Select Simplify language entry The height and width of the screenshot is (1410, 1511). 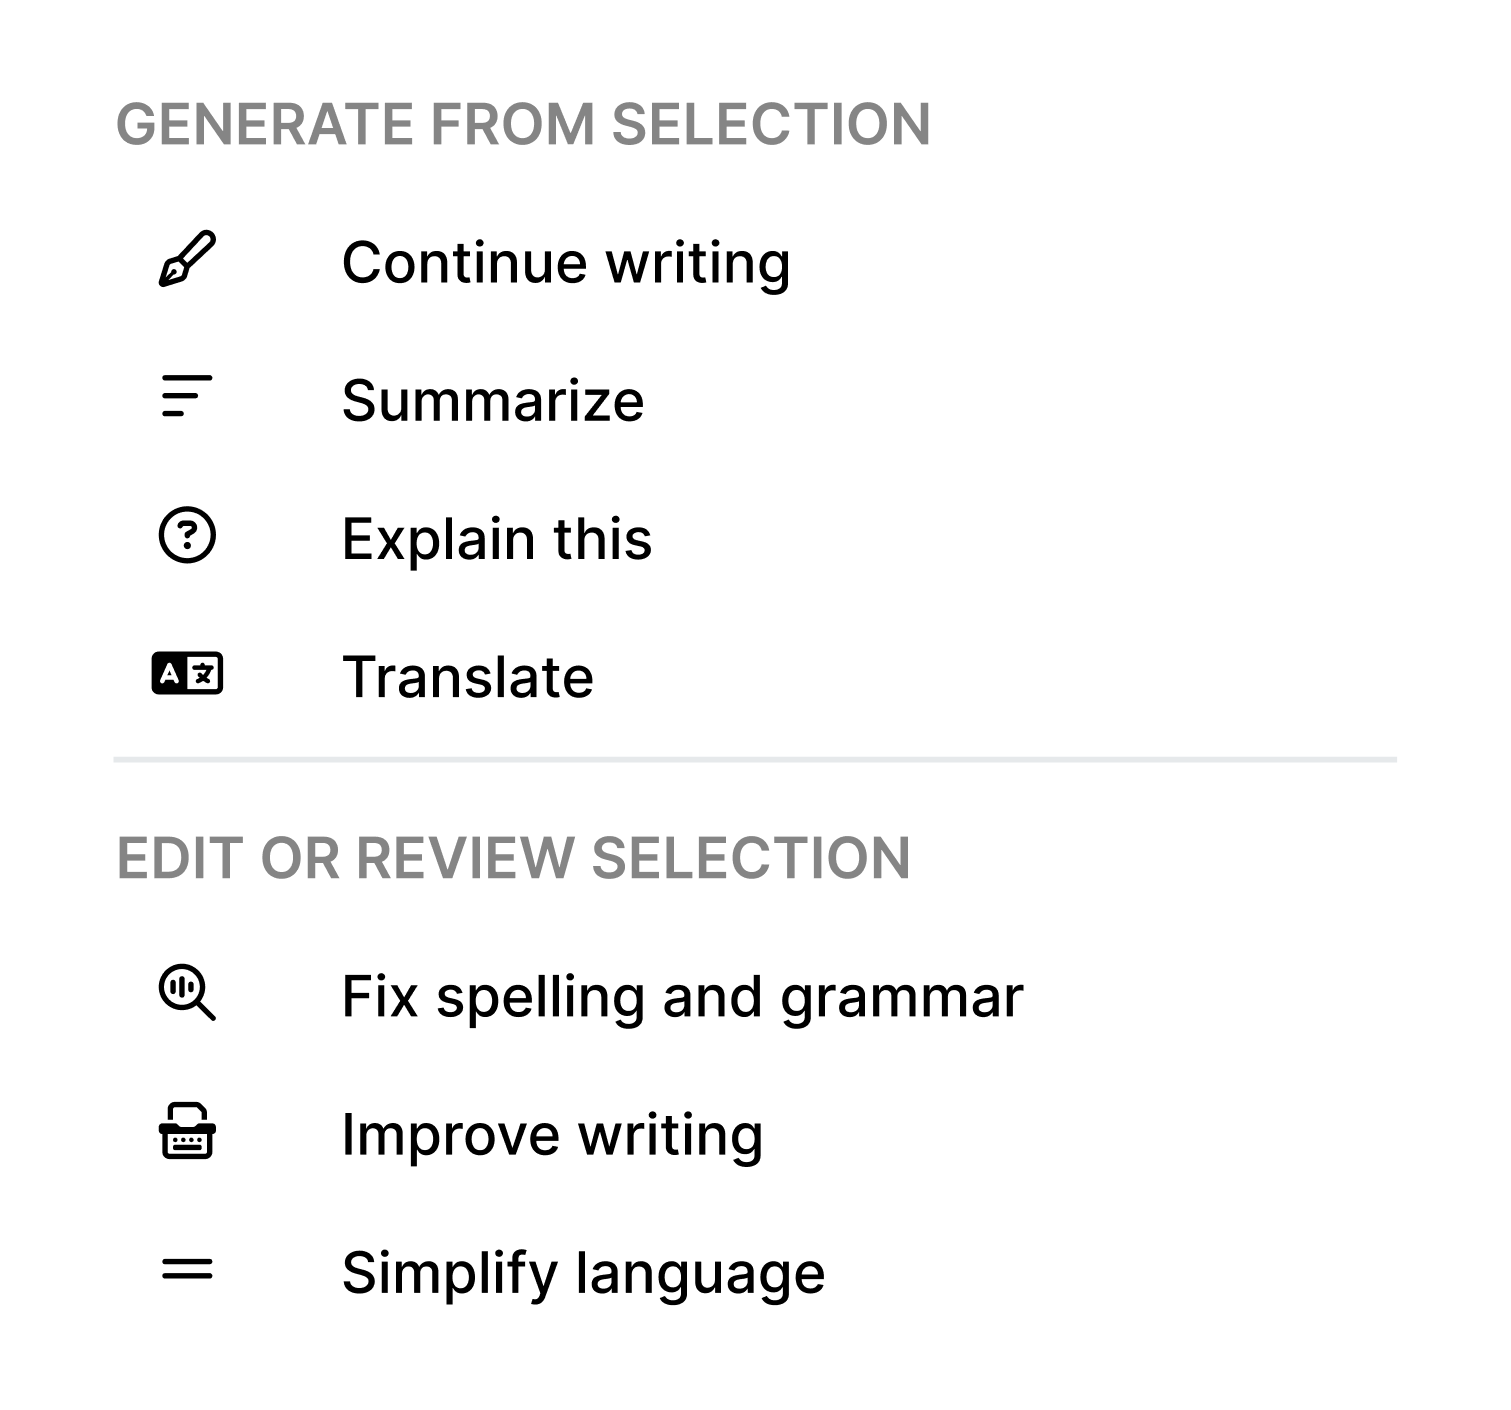coord(583,1272)
